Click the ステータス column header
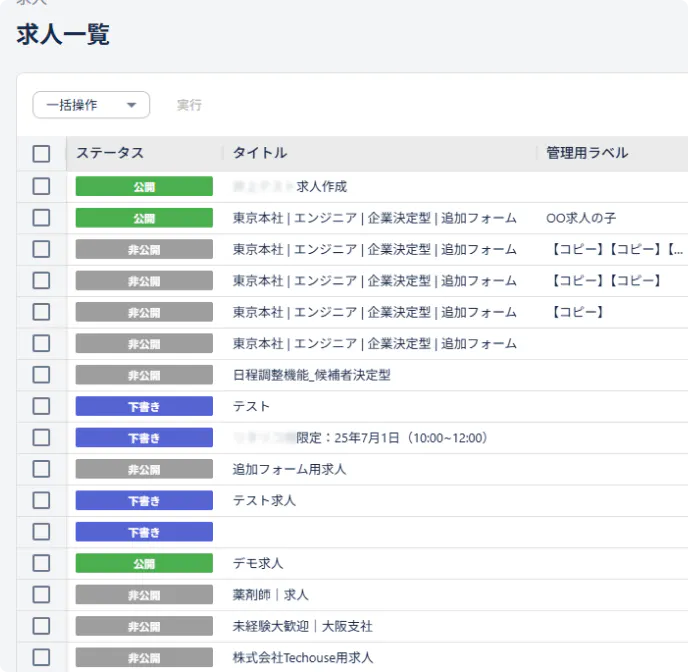 (110, 153)
